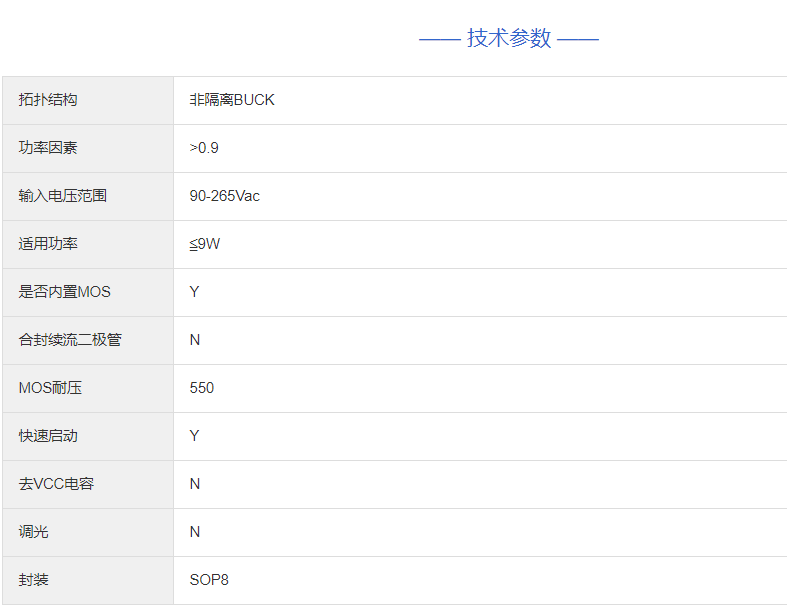
Task: Select the 合封续流二极管 row label
Action: click(70, 340)
